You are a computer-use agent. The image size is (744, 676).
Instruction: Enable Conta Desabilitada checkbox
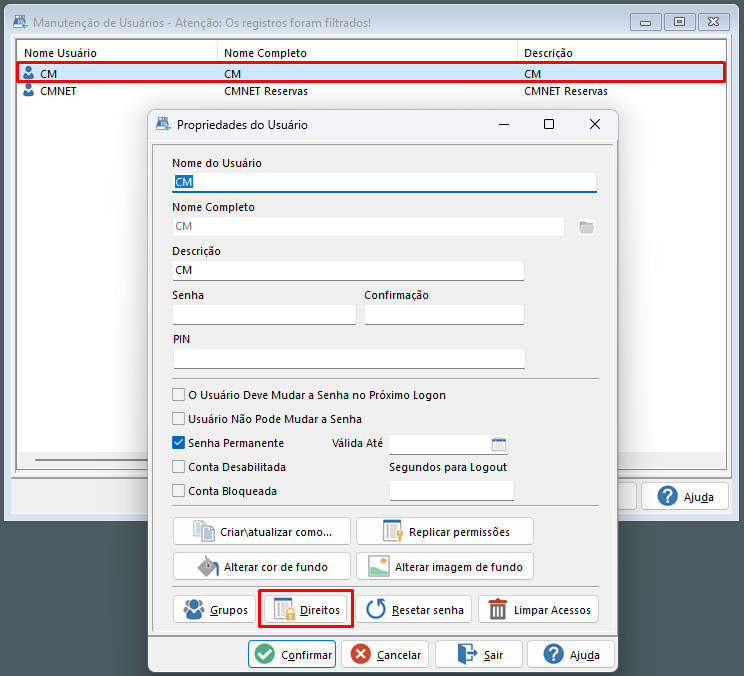click(x=178, y=467)
